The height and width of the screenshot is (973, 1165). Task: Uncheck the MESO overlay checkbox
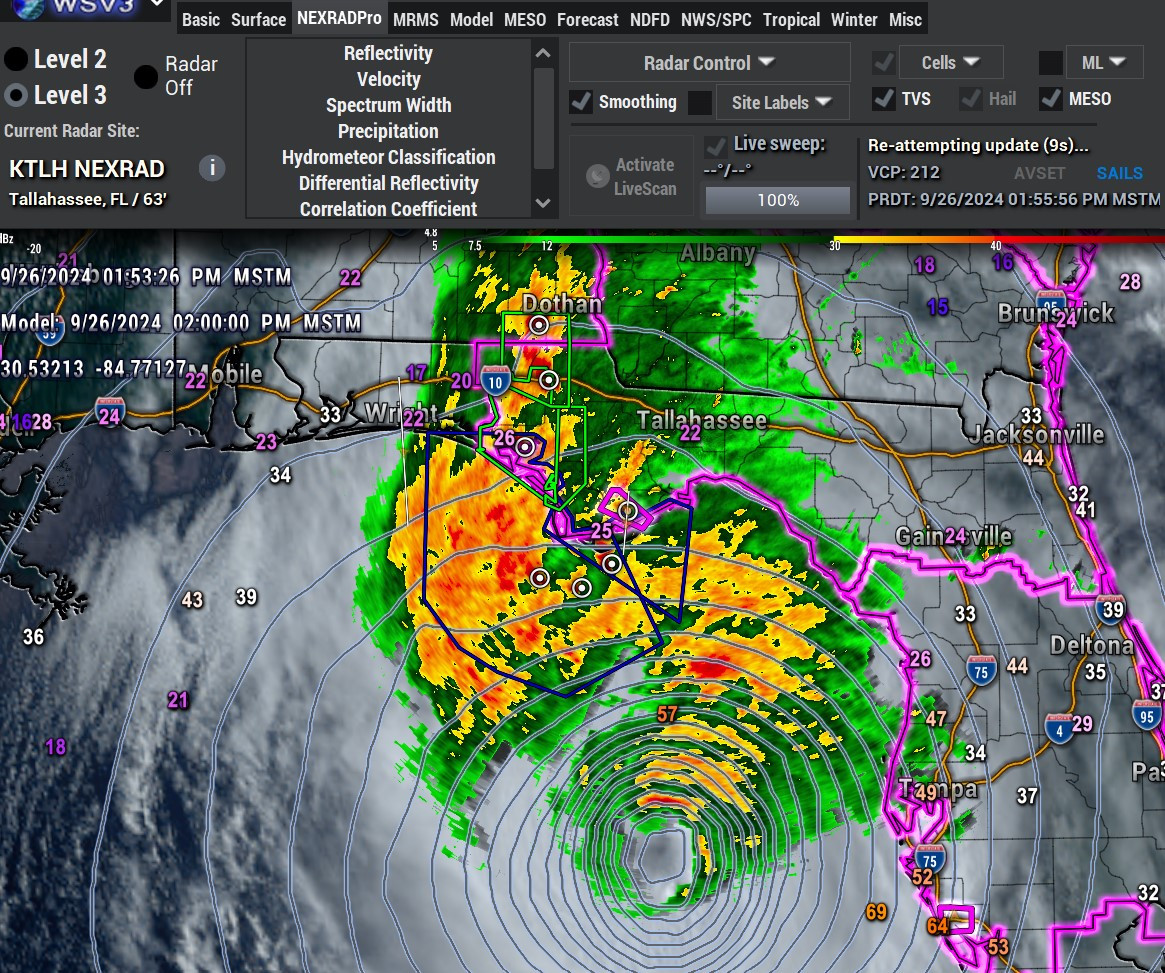coord(1051,99)
